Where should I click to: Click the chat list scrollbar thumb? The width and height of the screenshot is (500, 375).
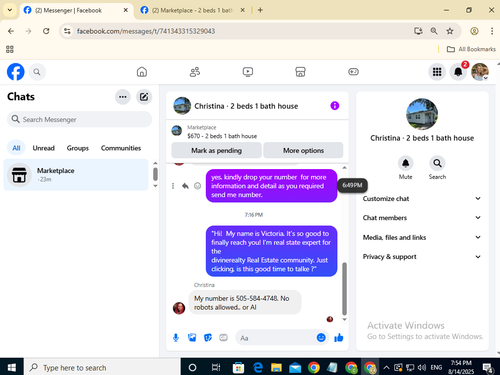pyautogui.click(x=155, y=174)
